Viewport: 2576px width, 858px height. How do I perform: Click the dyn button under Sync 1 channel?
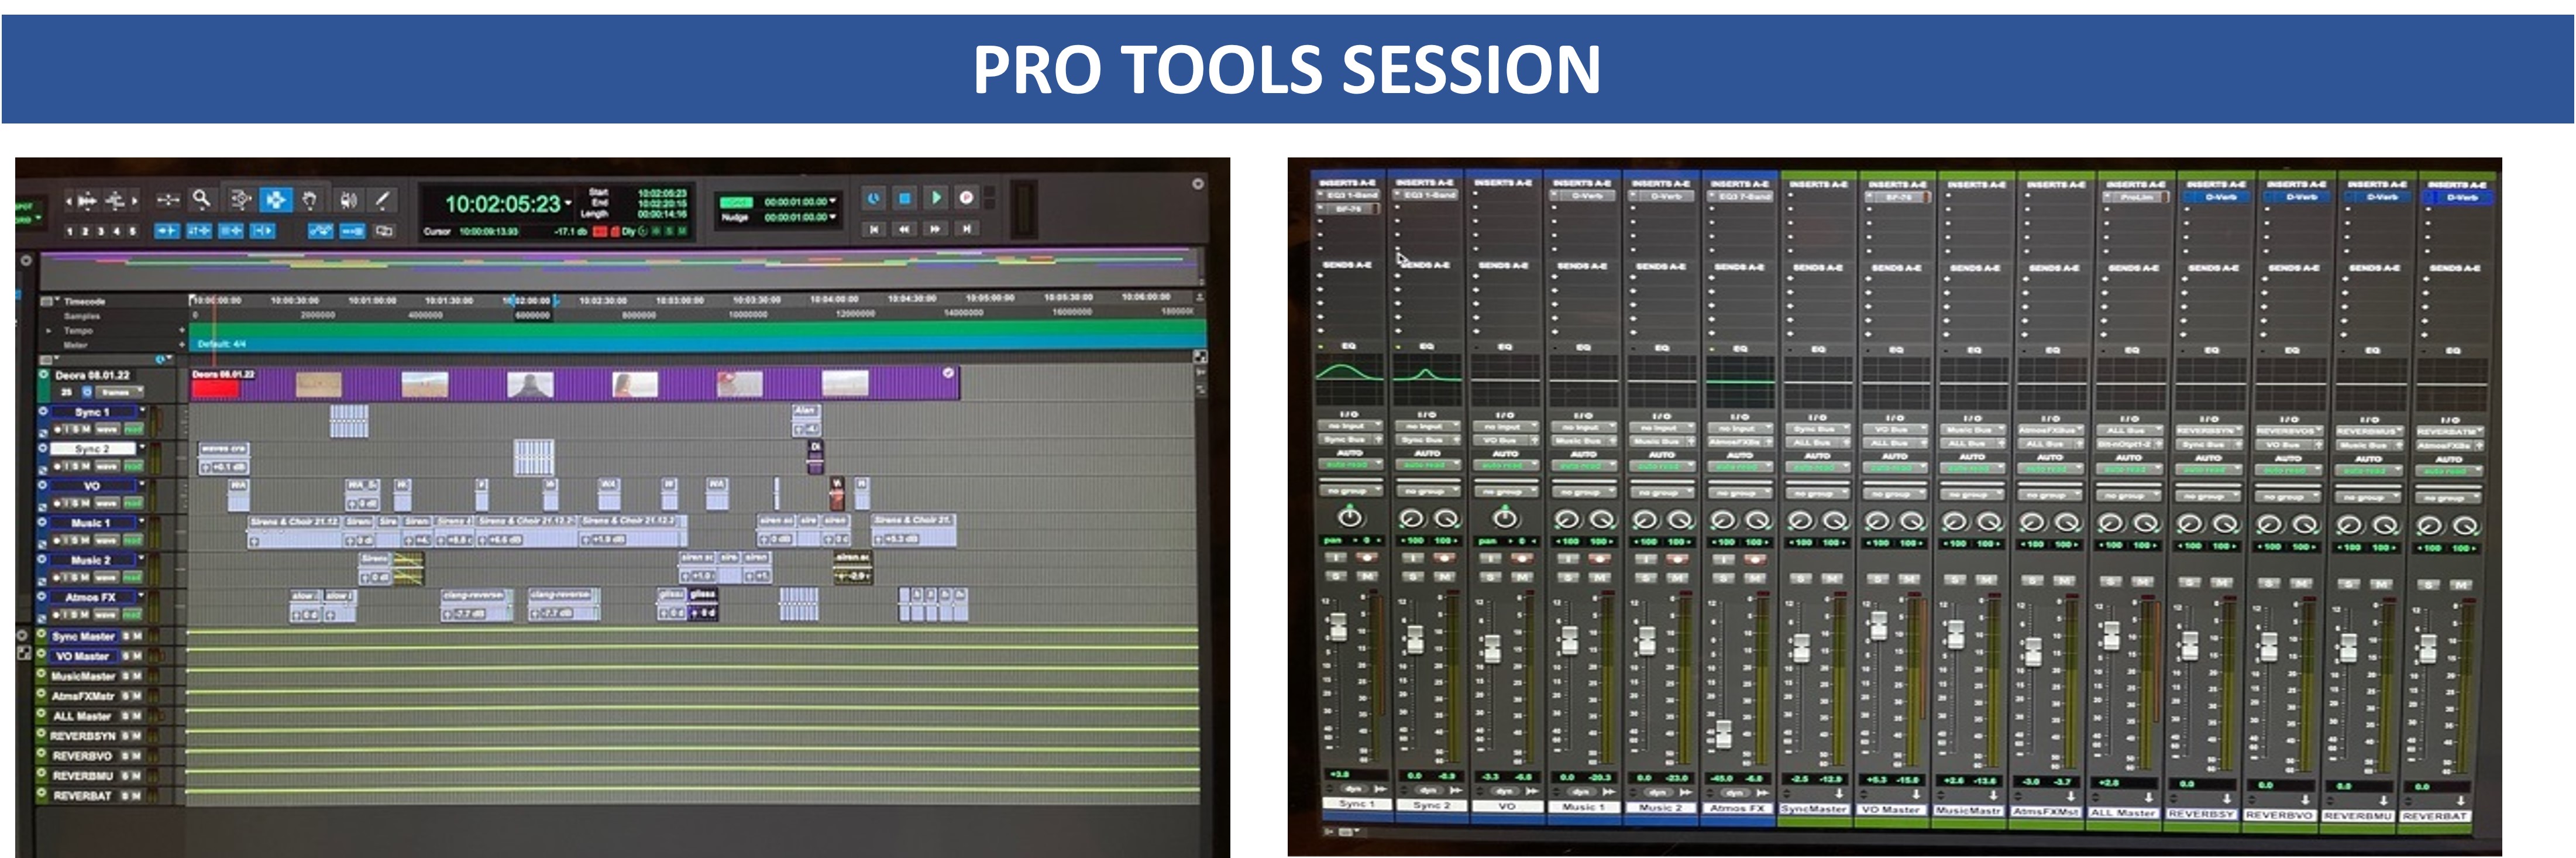1353,789
